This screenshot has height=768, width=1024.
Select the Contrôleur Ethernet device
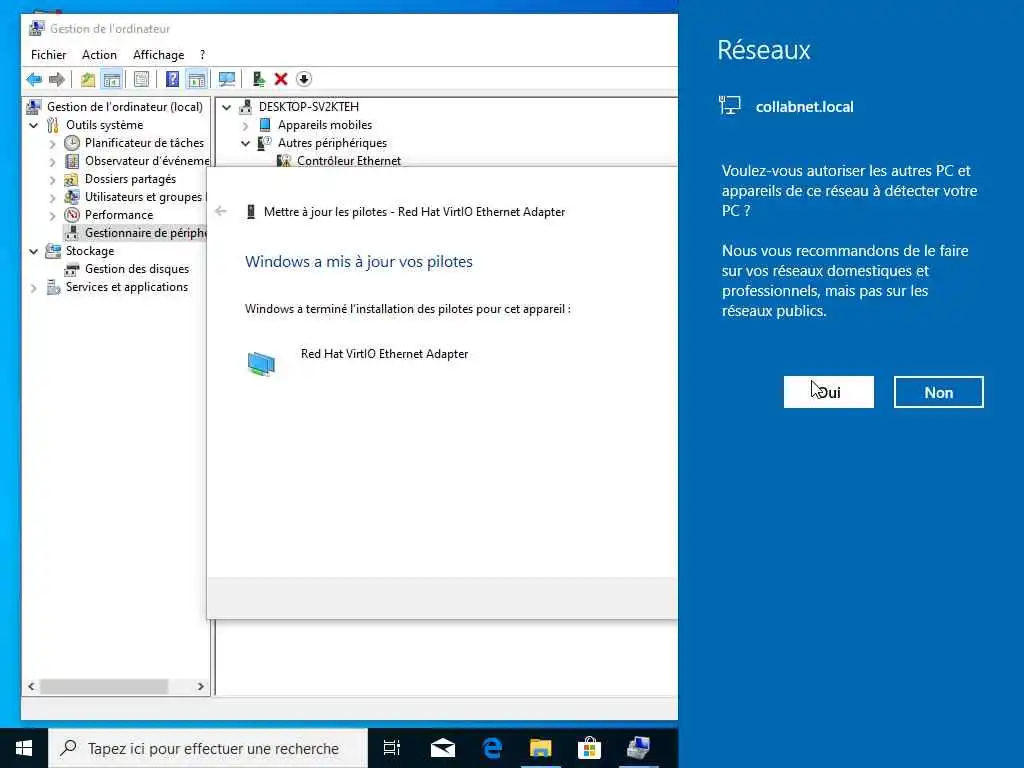pyautogui.click(x=349, y=161)
